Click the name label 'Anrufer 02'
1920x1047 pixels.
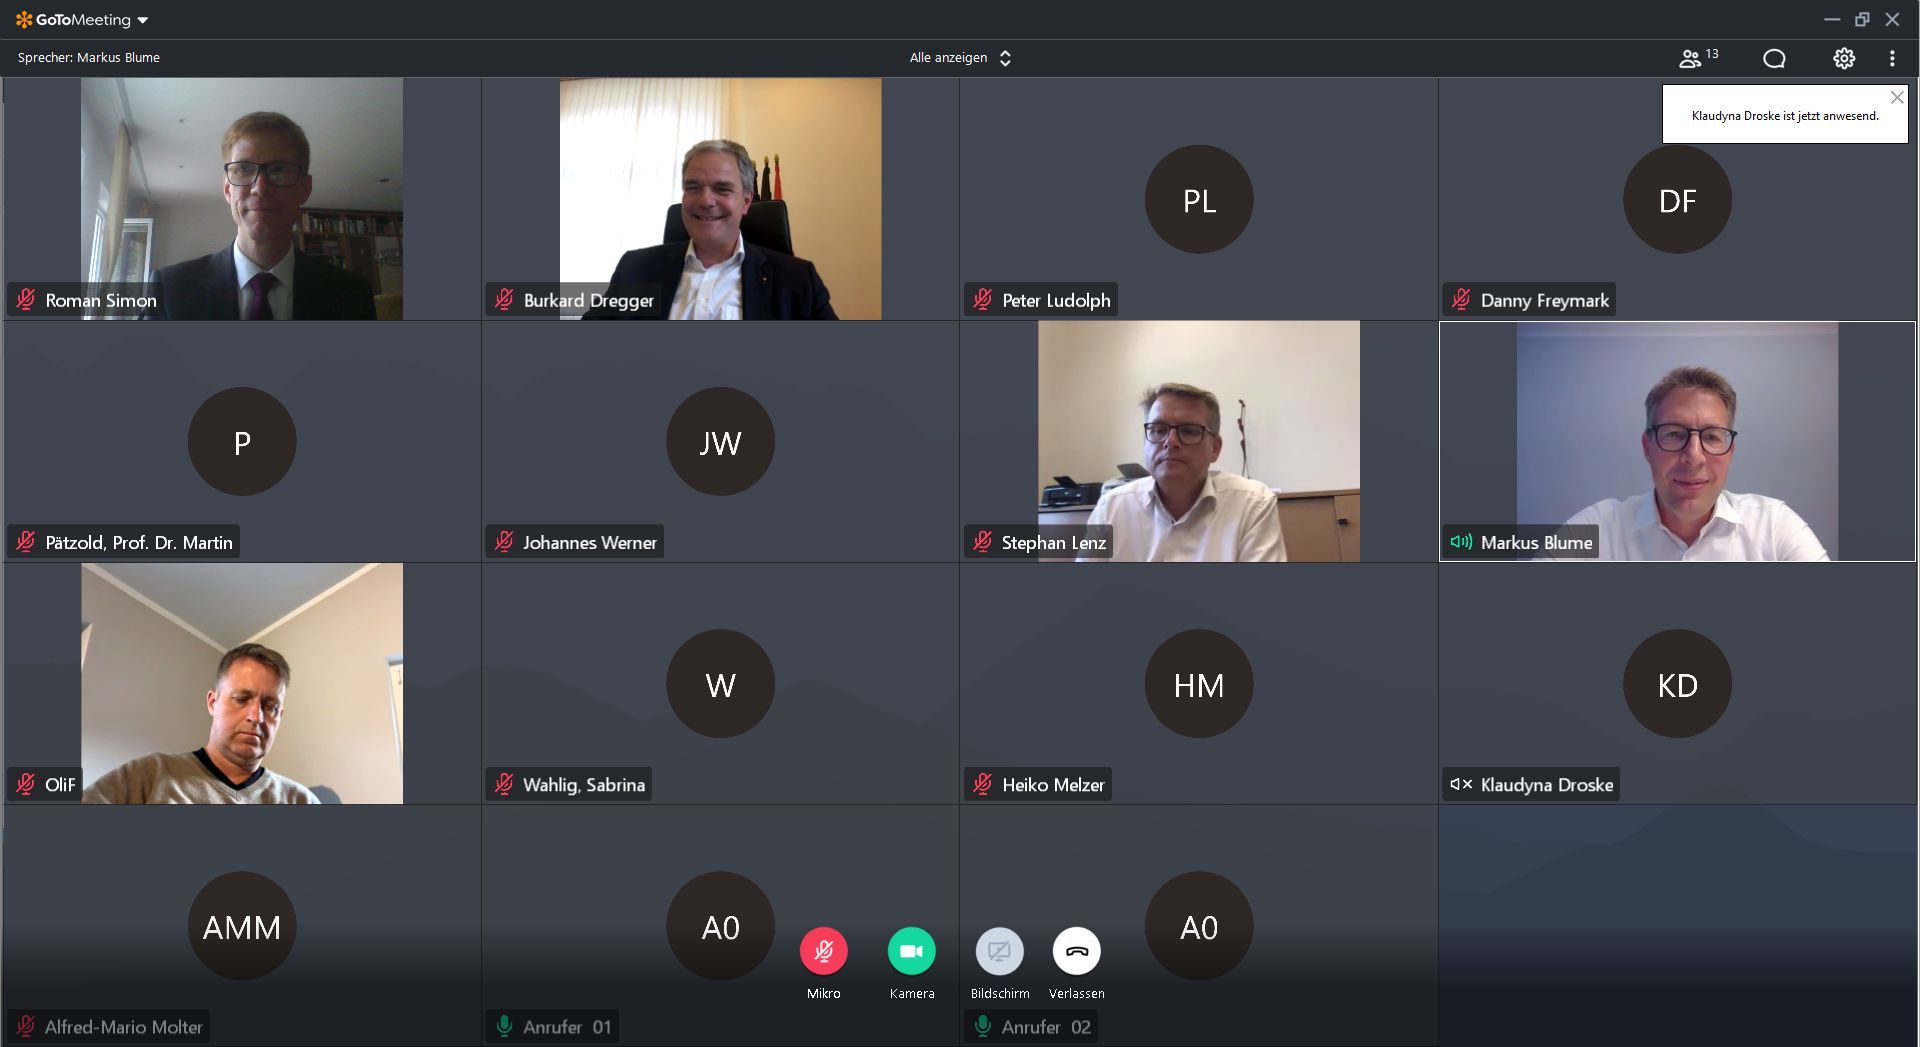pyautogui.click(x=1046, y=1026)
